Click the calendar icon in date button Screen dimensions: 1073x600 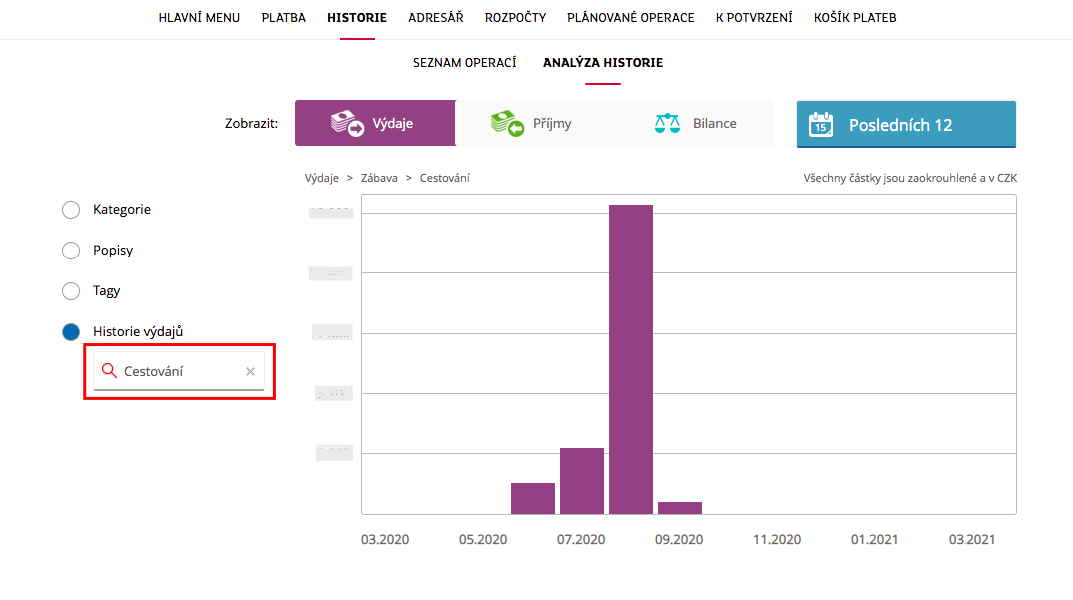click(x=821, y=125)
